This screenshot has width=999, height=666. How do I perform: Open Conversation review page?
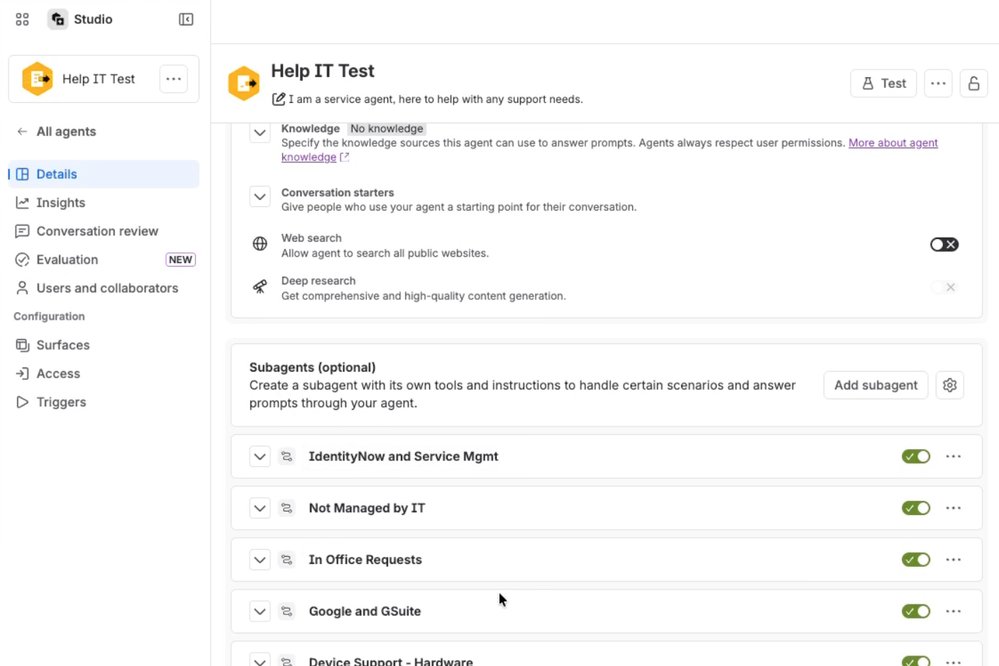tap(104, 231)
